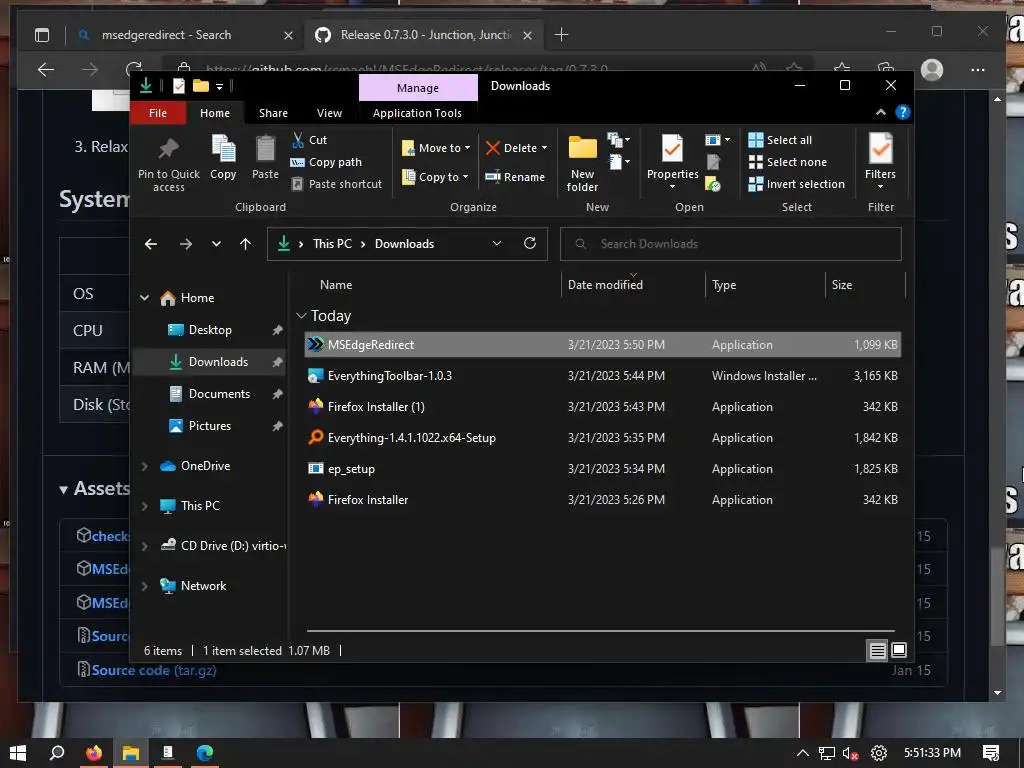Select the MSEdgeRedirect file
The height and width of the screenshot is (768, 1024).
tap(603, 345)
